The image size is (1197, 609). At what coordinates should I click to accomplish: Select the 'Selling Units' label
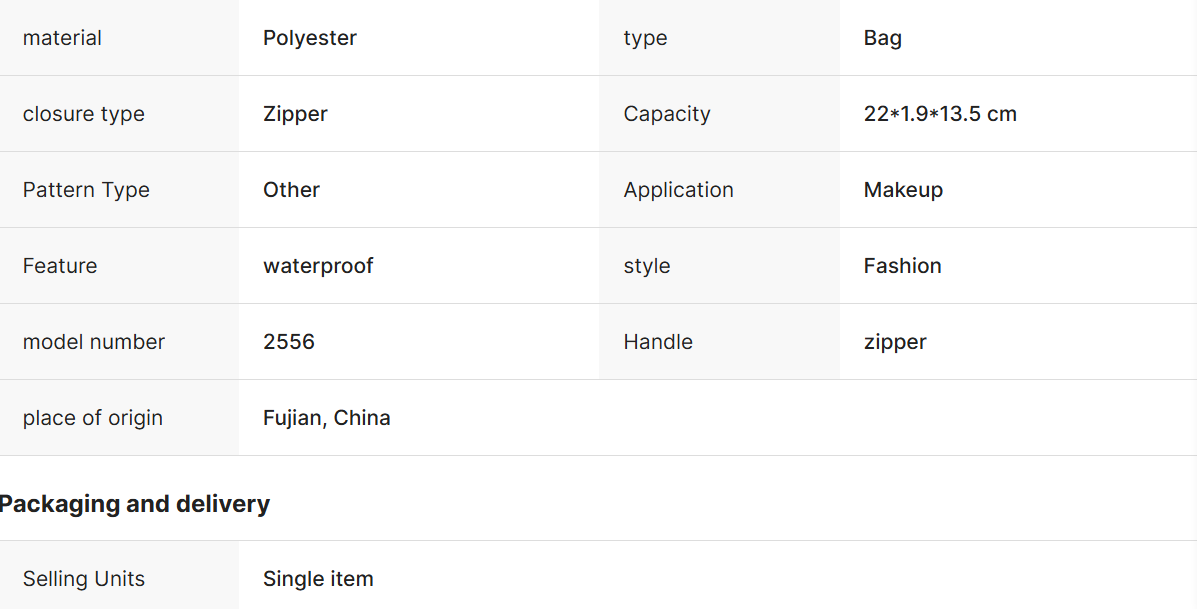(x=84, y=579)
